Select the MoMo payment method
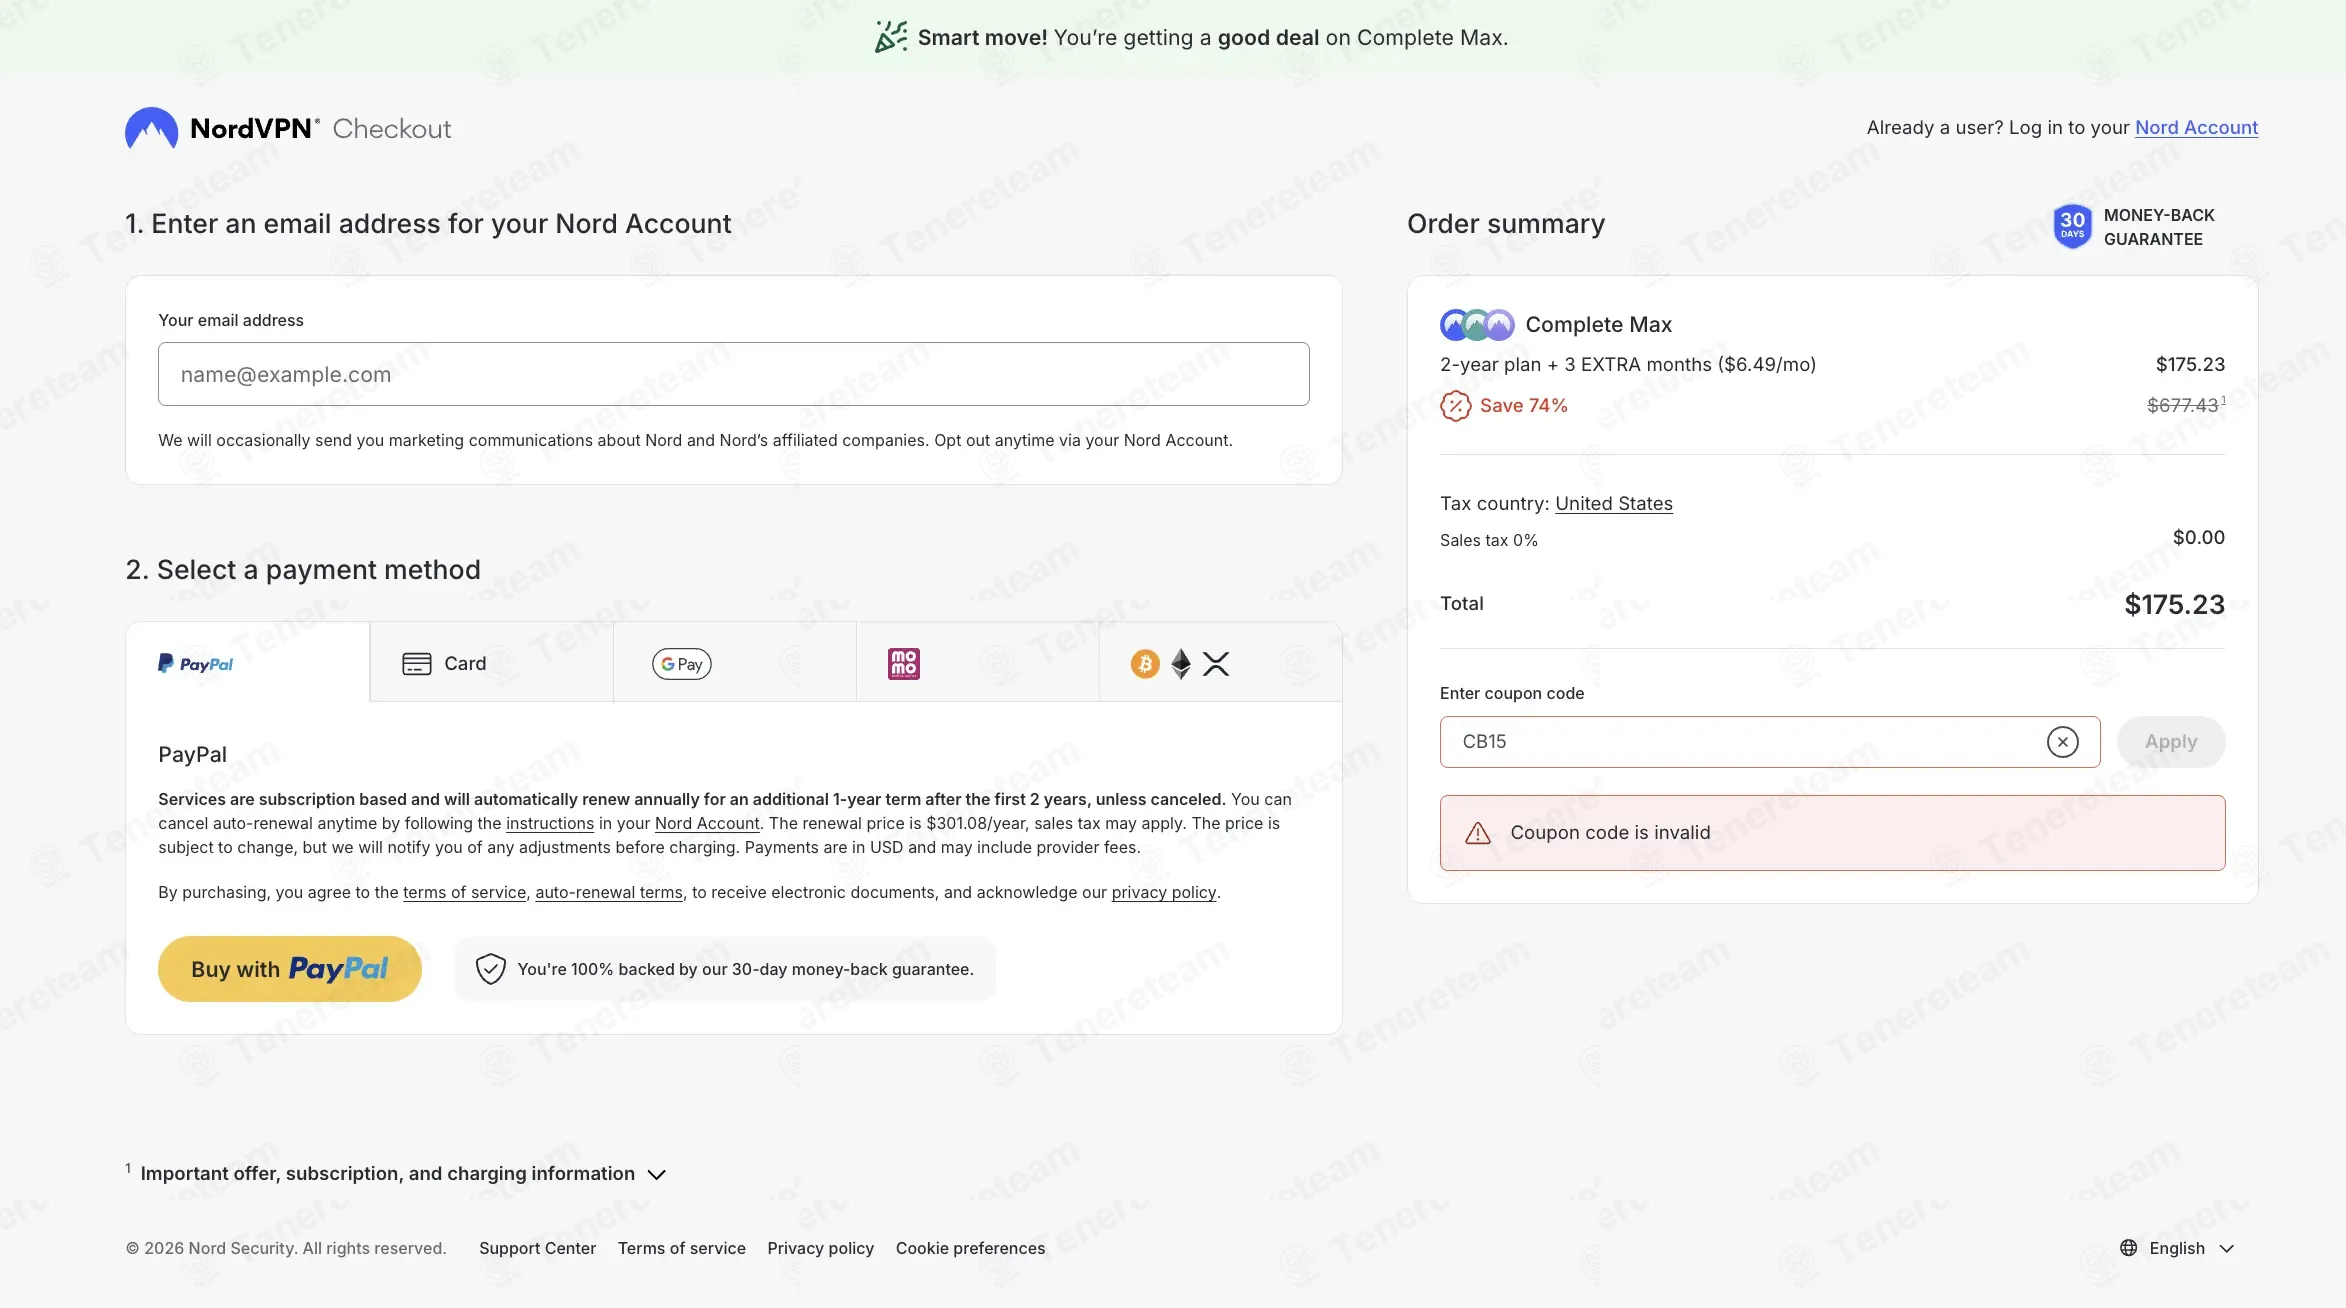This screenshot has width=2346, height=1308. (977, 663)
